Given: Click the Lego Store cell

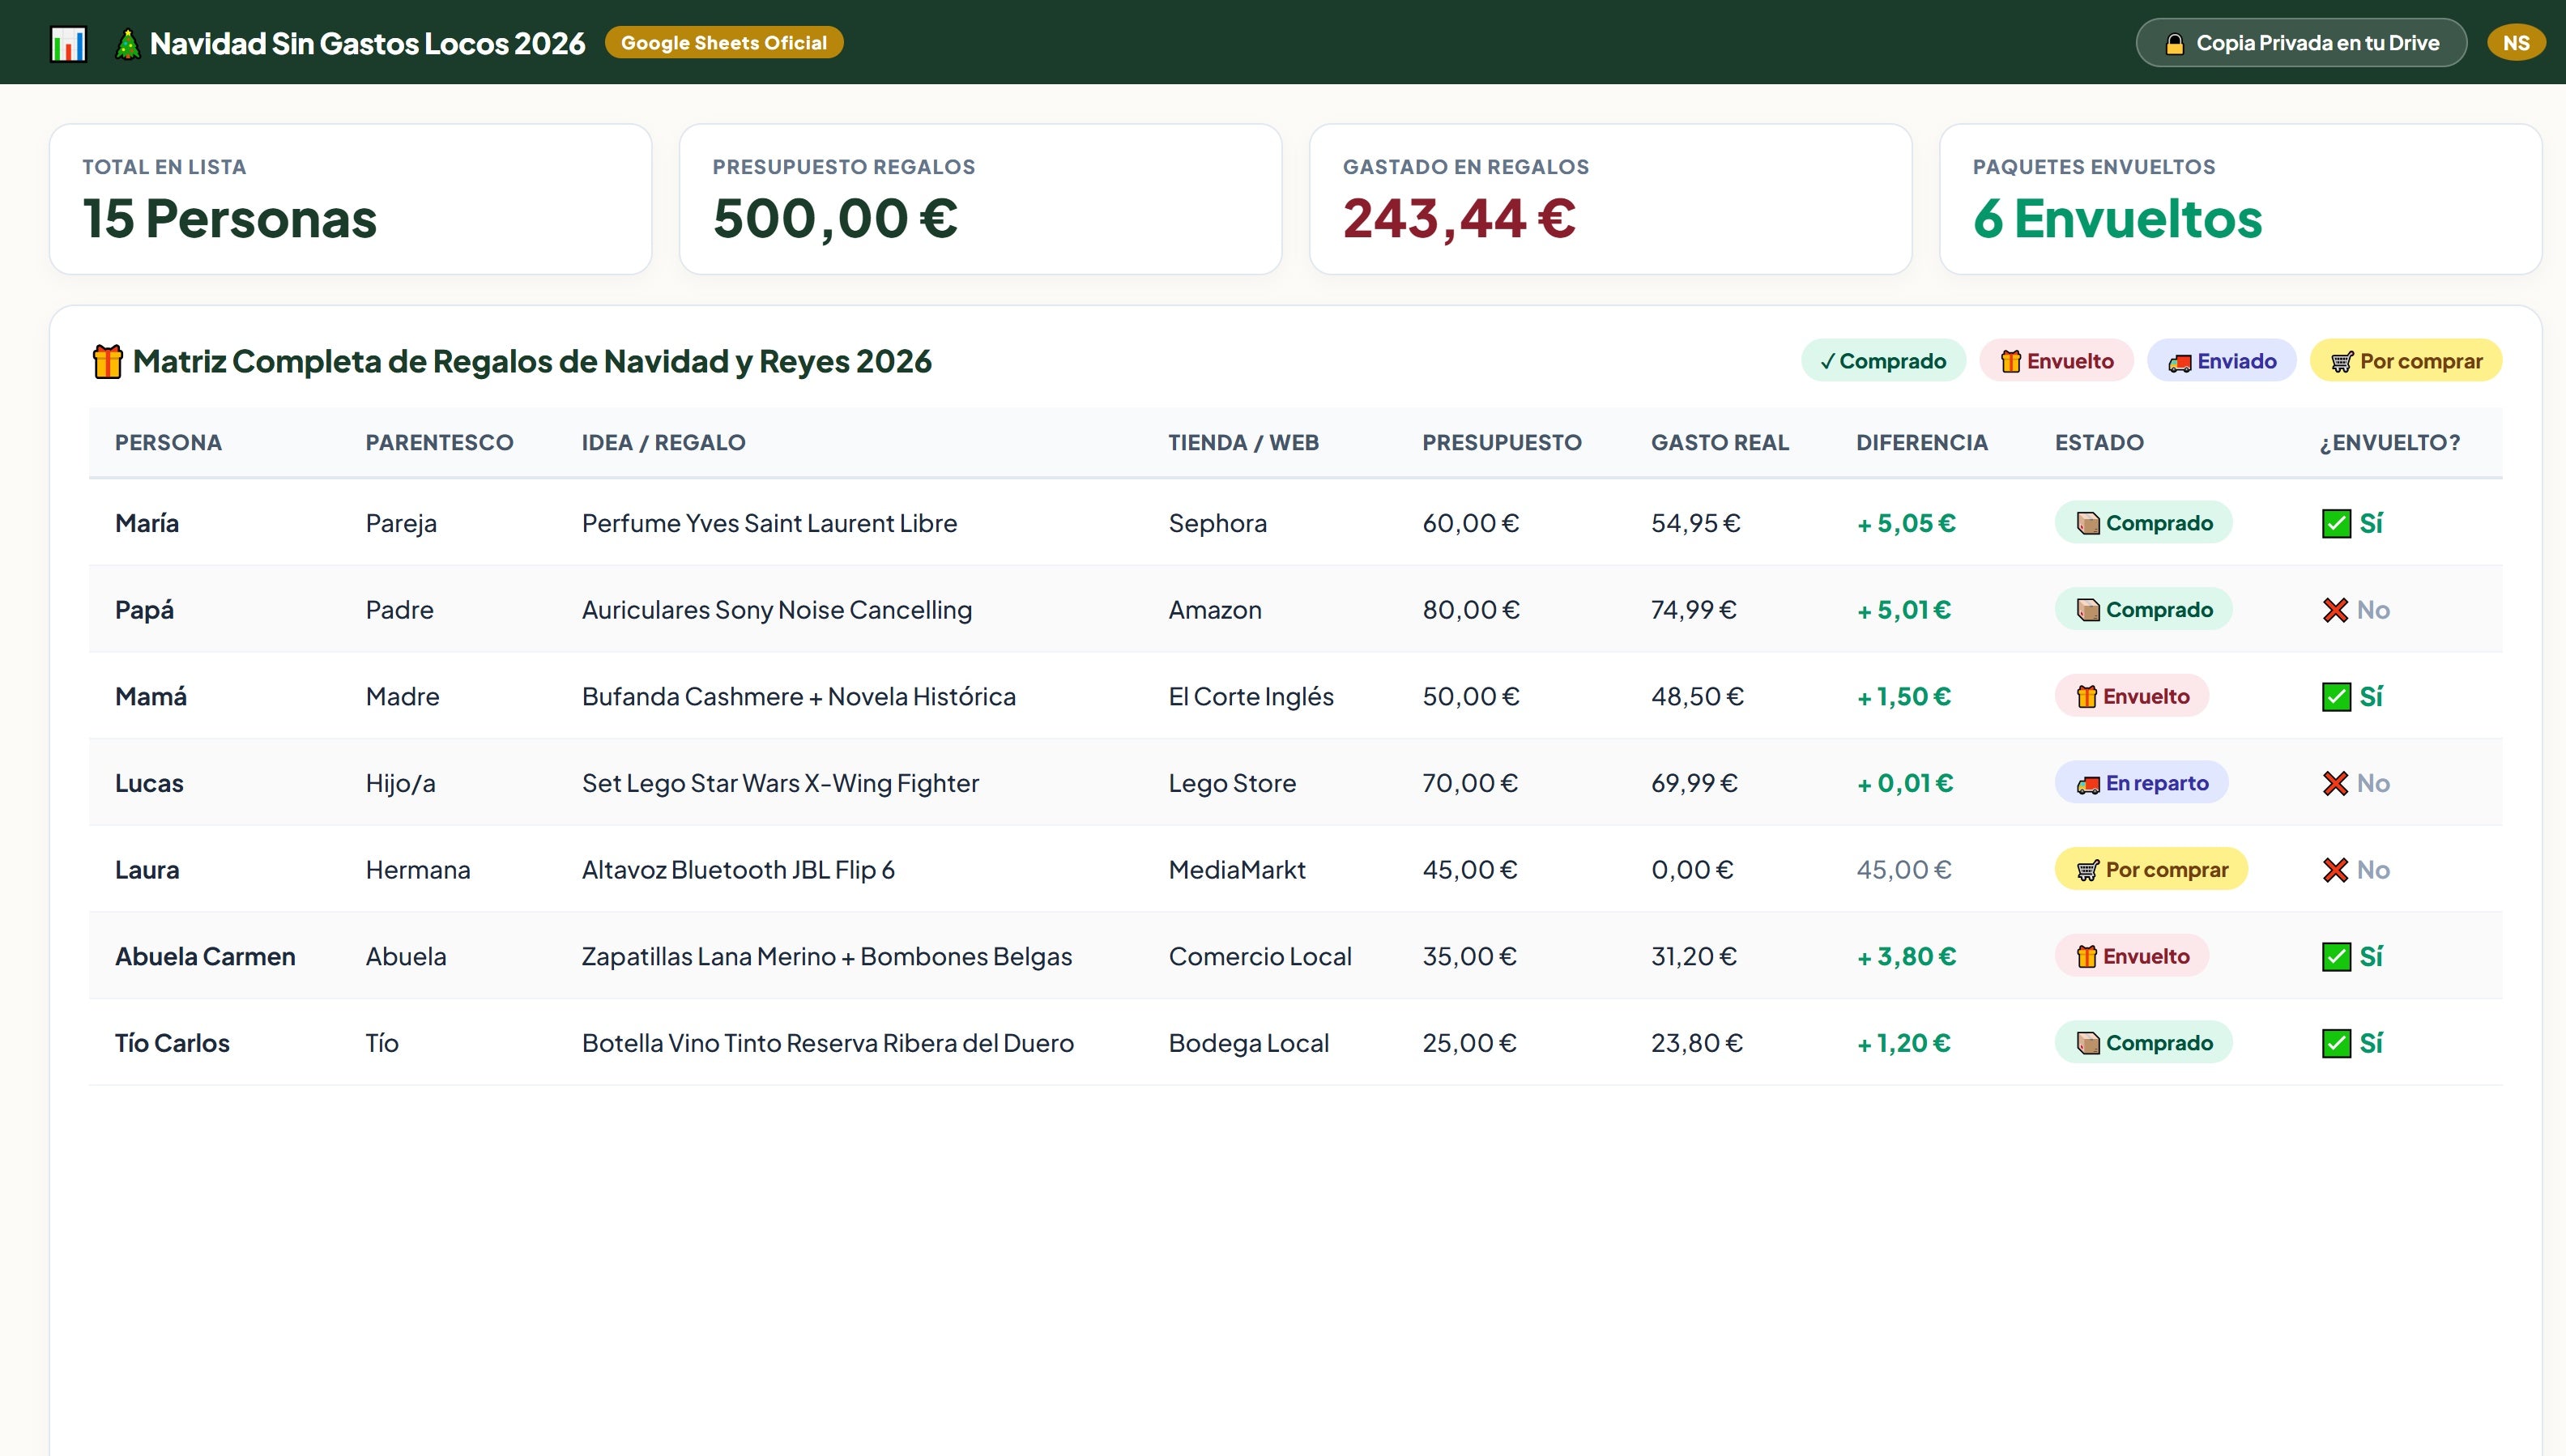Looking at the screenshot, I should [x=1232, y=783].
